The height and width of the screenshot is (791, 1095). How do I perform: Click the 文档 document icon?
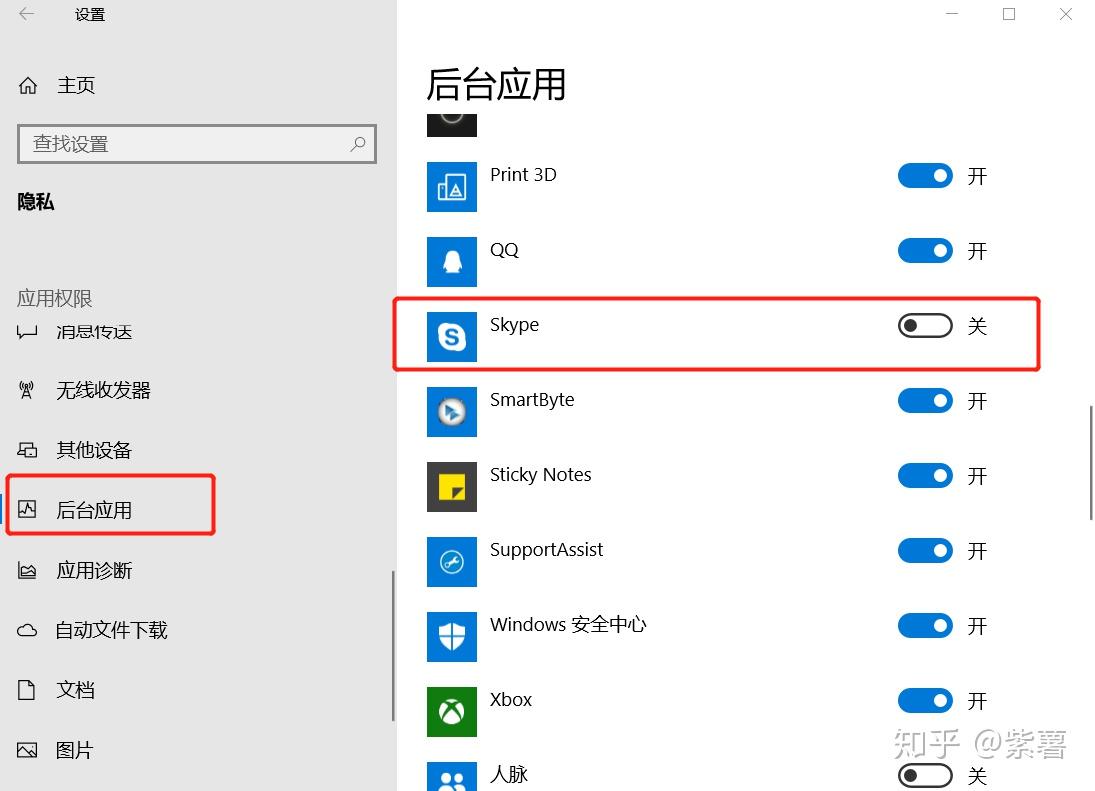pyautogui.click(x=27, y=690)
